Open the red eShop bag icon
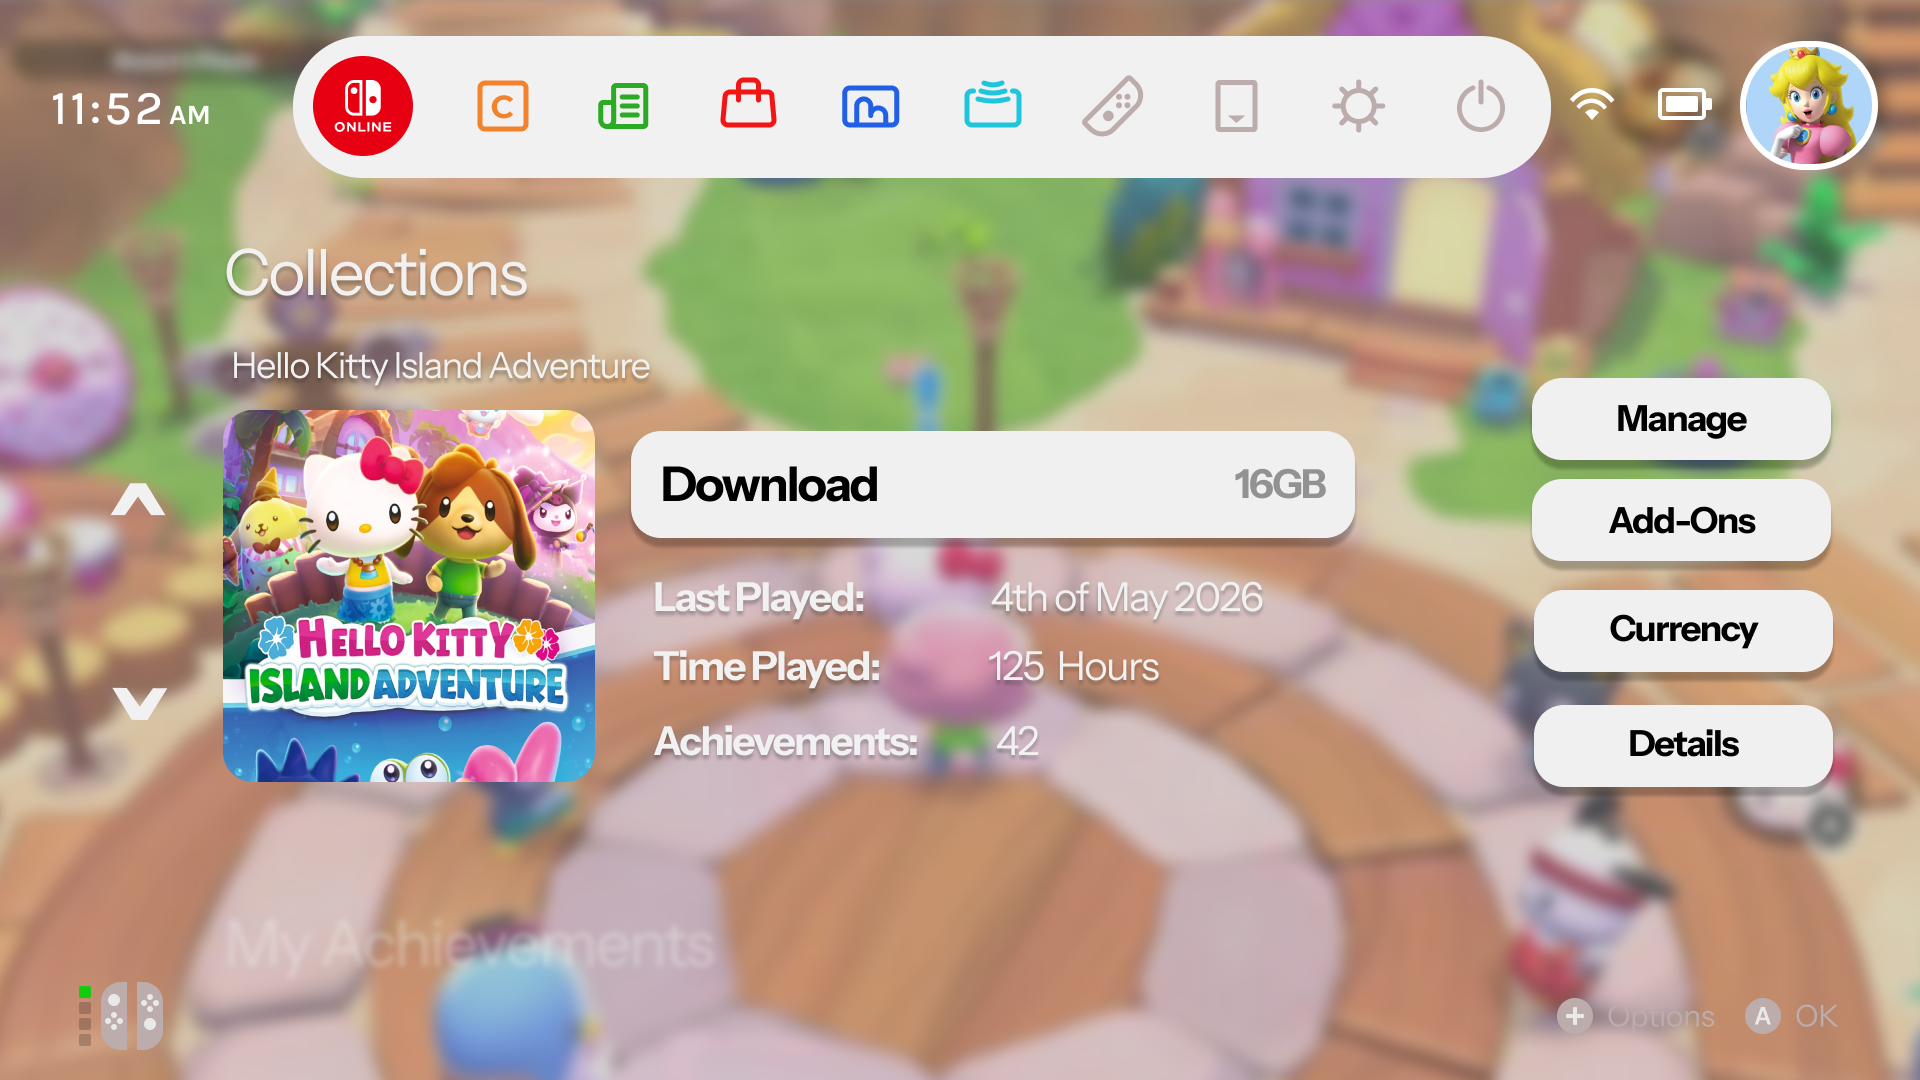The width and height of the screenshot is (1920, 1080). pyautogui.click(x=748, y=104)
